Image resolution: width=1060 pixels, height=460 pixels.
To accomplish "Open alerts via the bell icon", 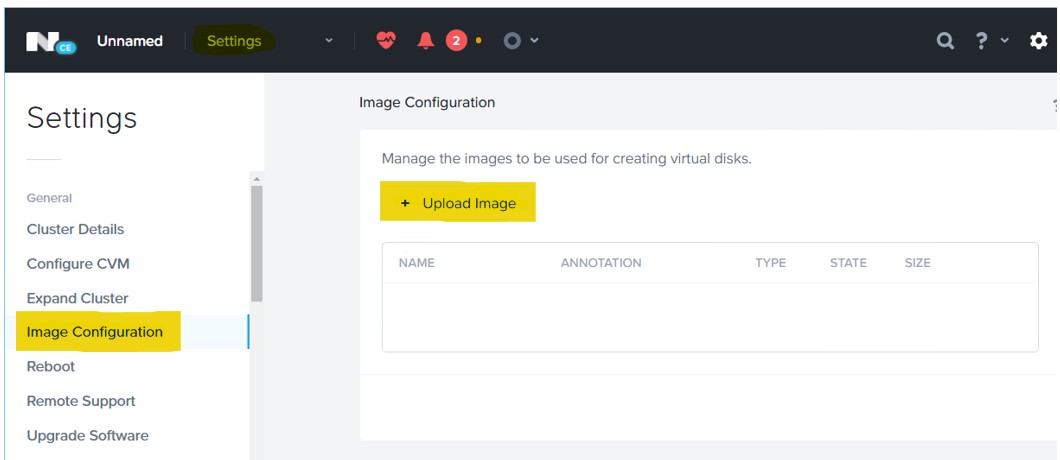I will (426, 41).
